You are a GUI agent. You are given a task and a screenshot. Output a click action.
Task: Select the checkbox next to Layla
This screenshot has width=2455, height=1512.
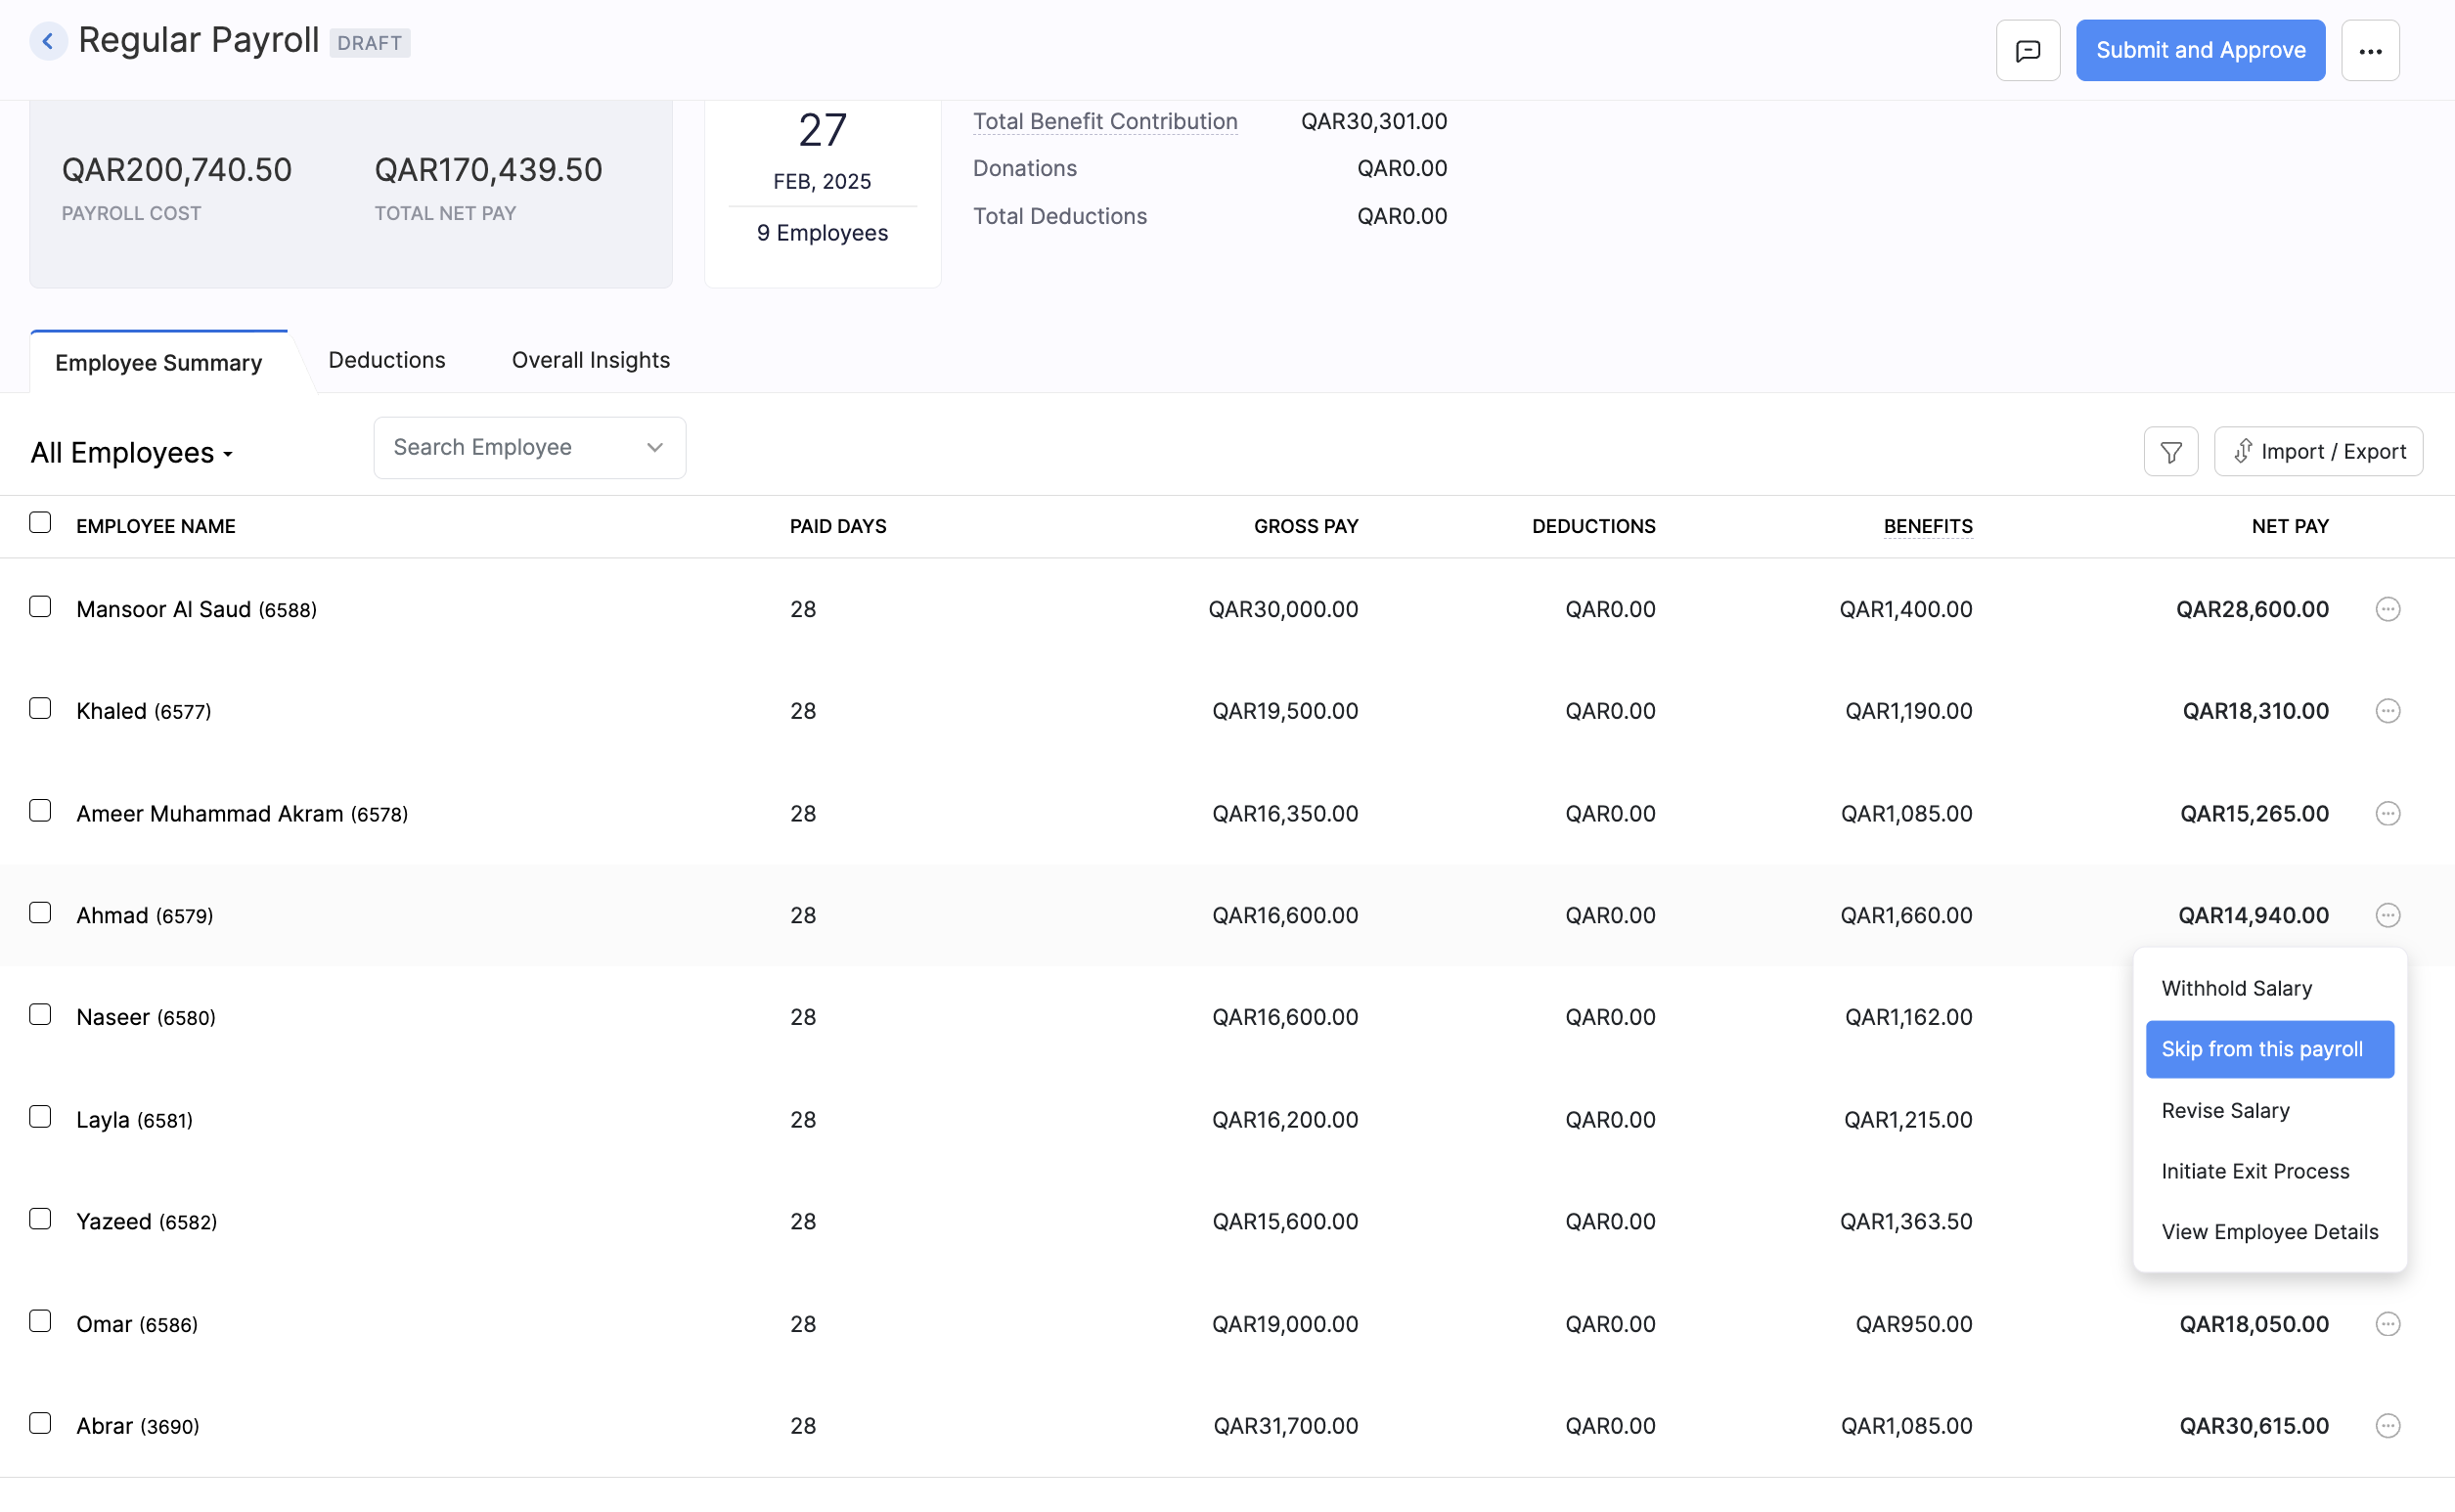point(40,1116)
